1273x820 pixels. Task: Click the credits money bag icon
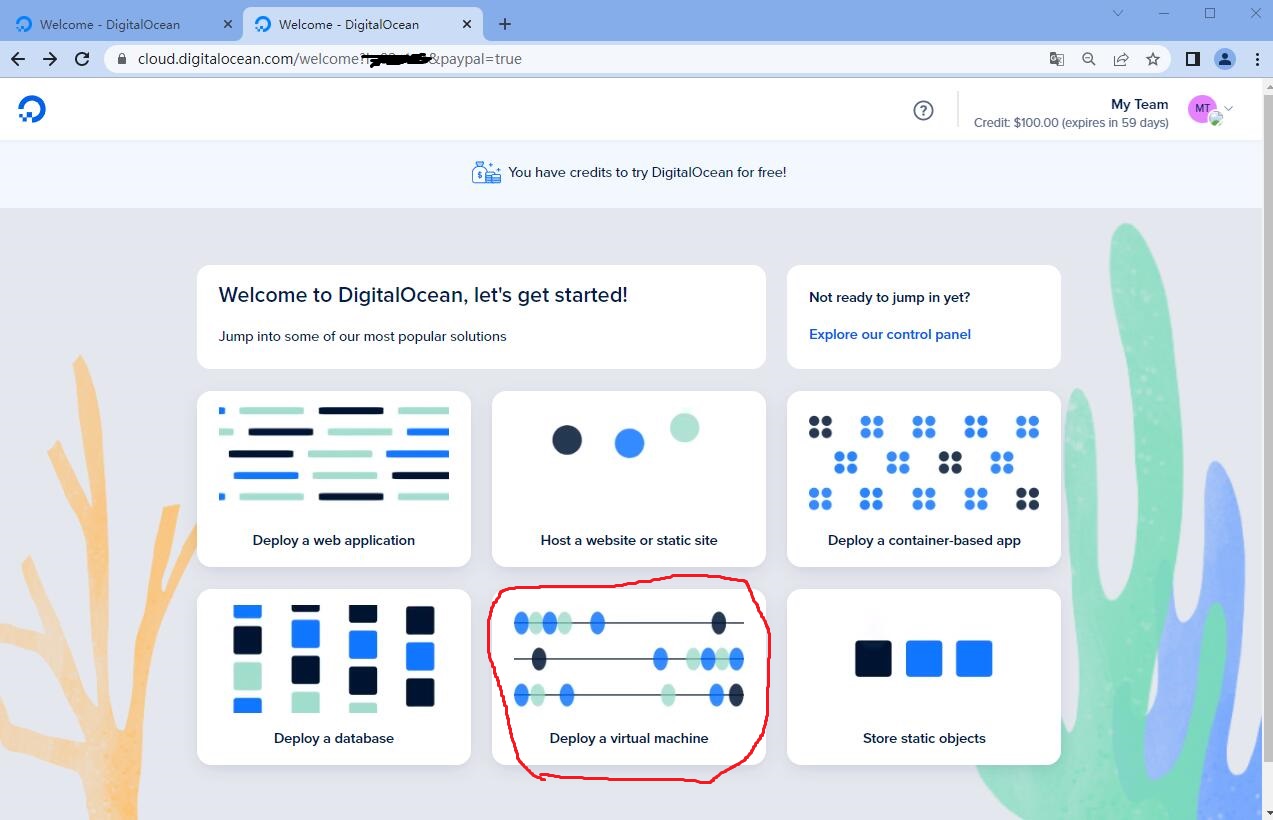pos(486,172)
